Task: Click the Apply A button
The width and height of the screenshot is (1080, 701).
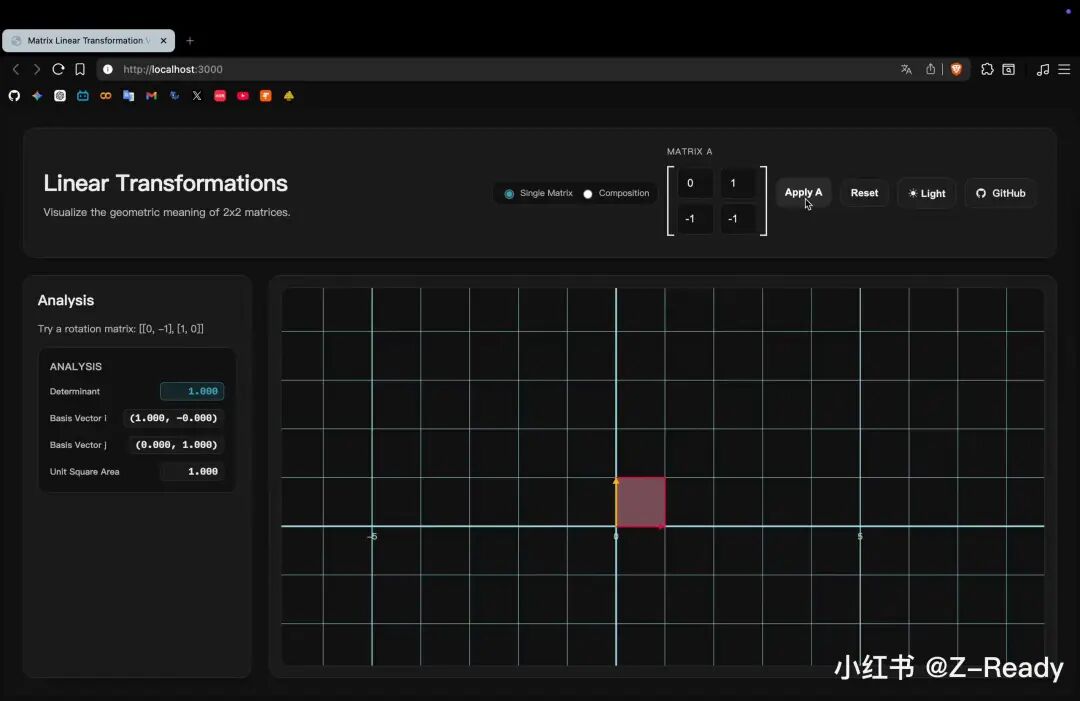Action: coord(803,192)
